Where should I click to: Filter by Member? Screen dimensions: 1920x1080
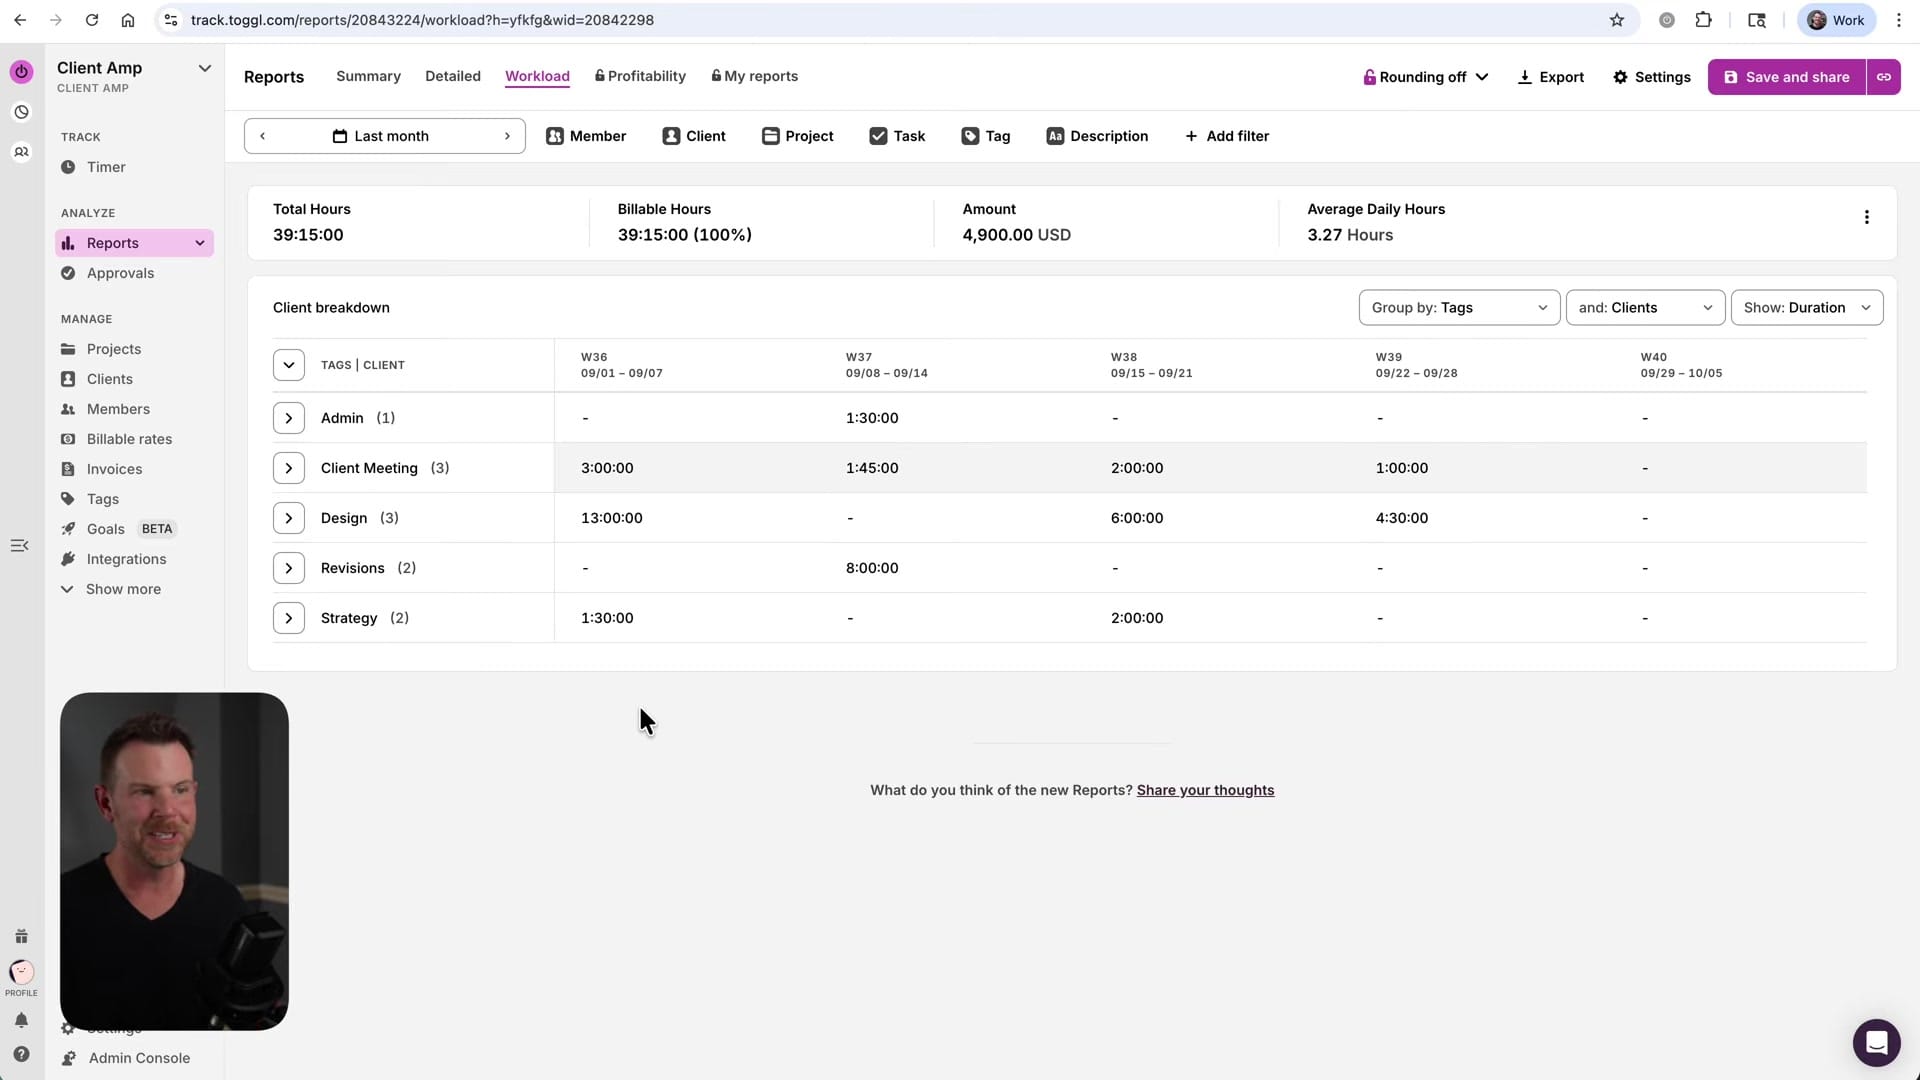coord(586,136)
